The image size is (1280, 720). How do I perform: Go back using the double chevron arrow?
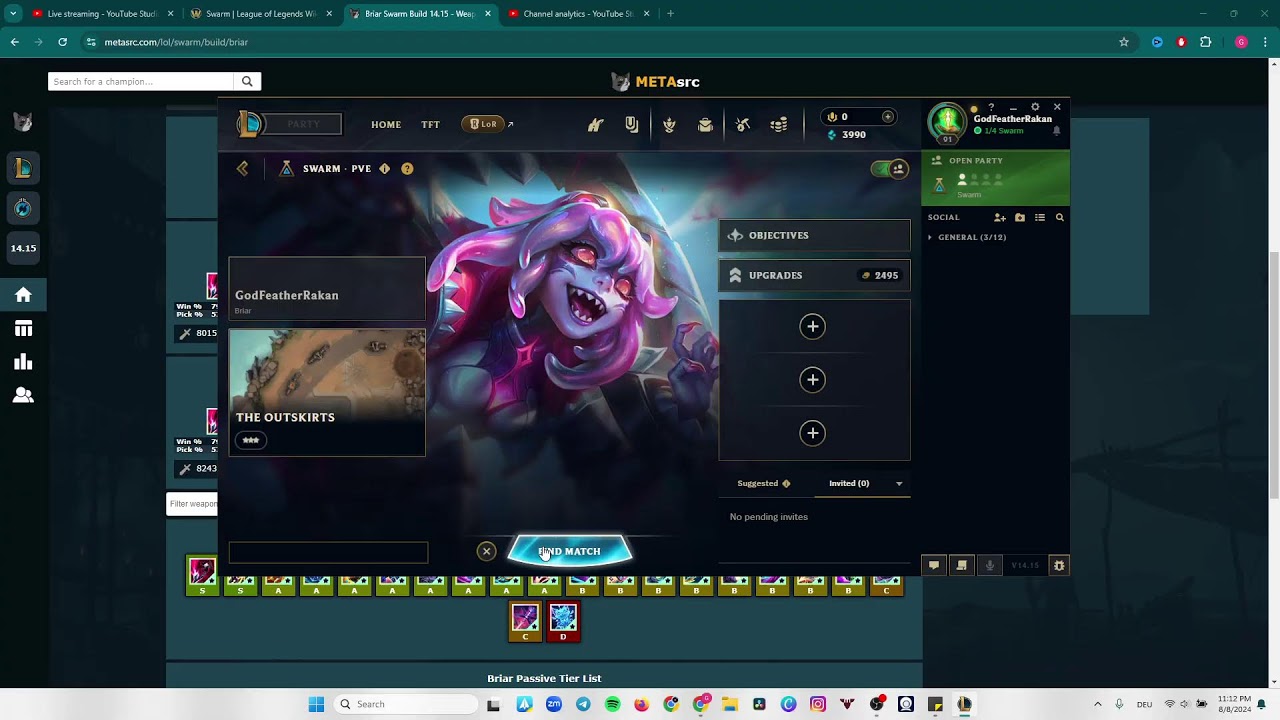(x=242, y=169)
